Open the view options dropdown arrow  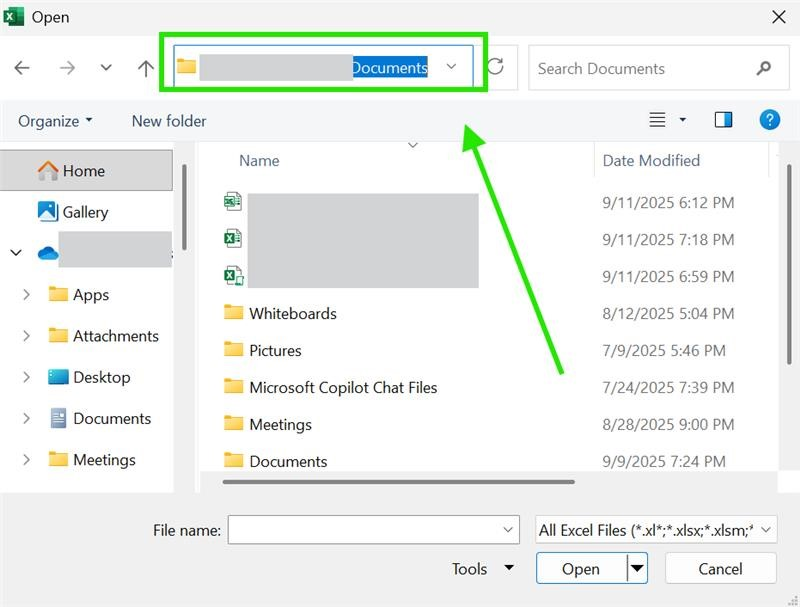tap(683, 120)
